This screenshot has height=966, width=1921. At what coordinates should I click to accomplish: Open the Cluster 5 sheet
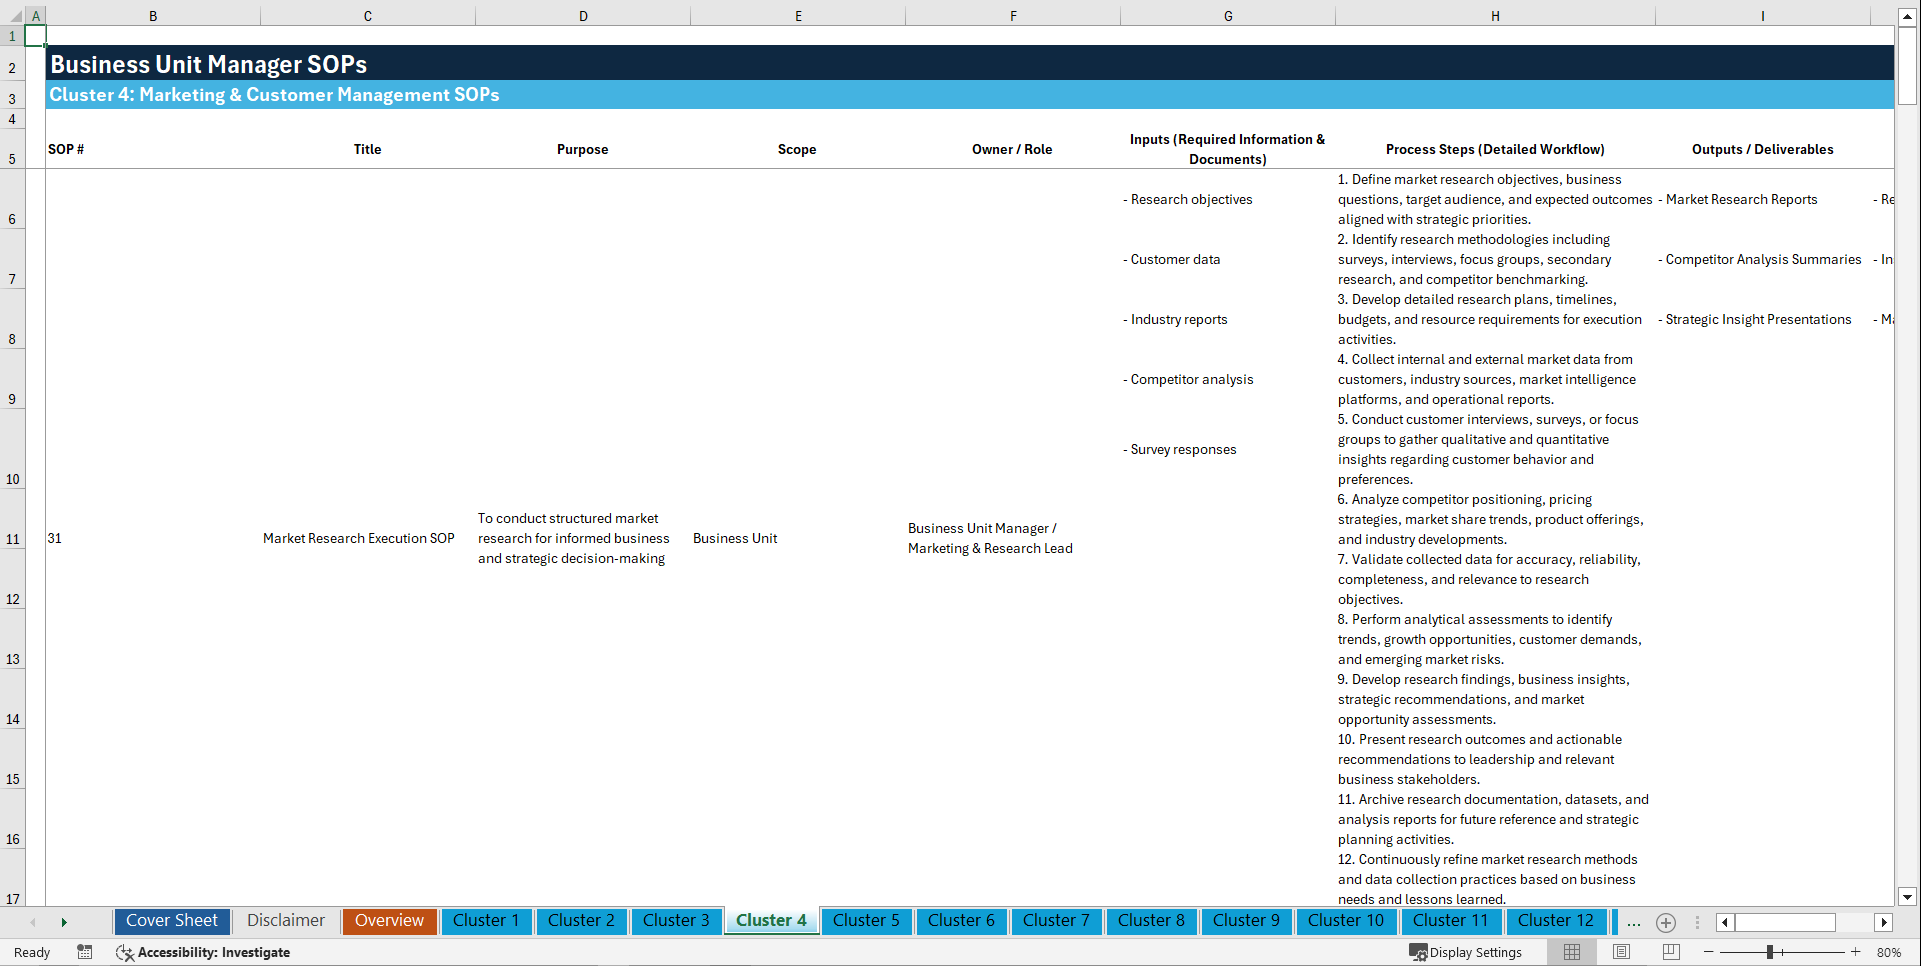[866, 921]
